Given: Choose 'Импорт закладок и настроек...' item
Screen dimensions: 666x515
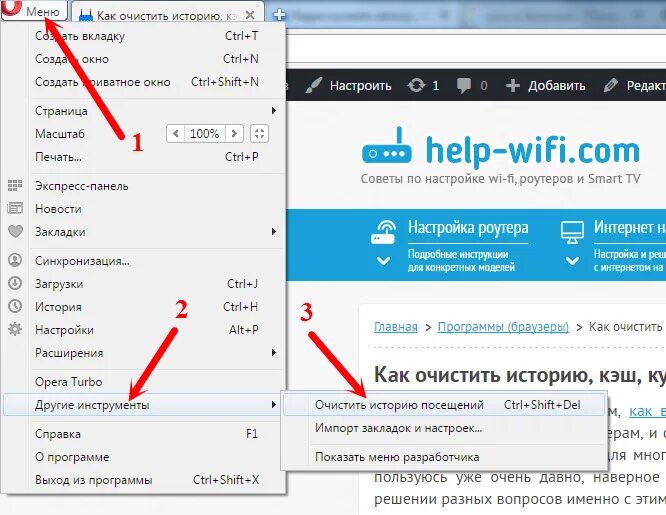Looking at the screenshot, I should pos(444,428).
